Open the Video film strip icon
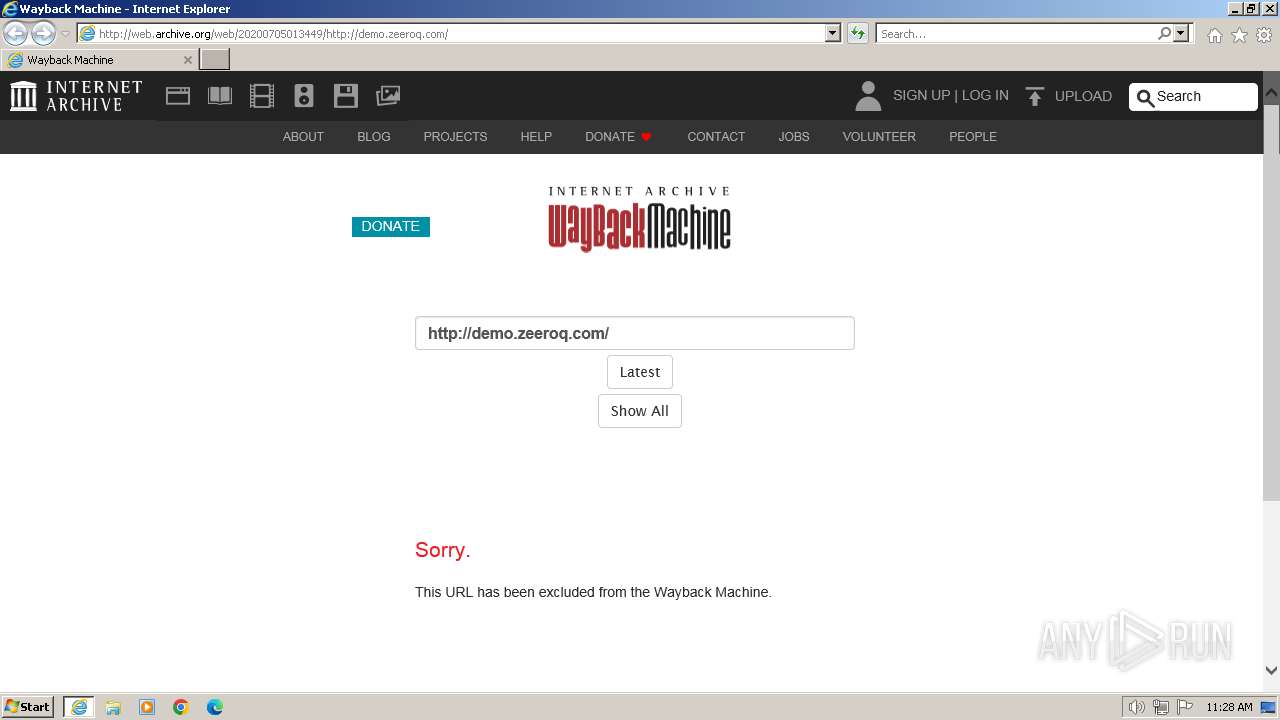The image size is (1280, 720). coord(262,96)
